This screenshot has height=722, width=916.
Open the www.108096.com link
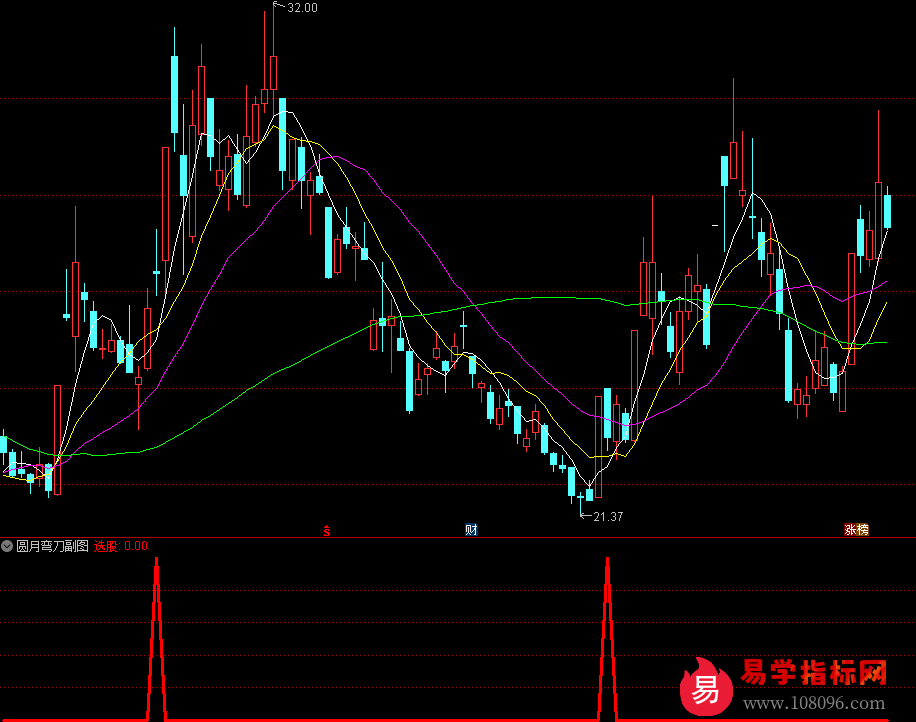click(814, 702)
